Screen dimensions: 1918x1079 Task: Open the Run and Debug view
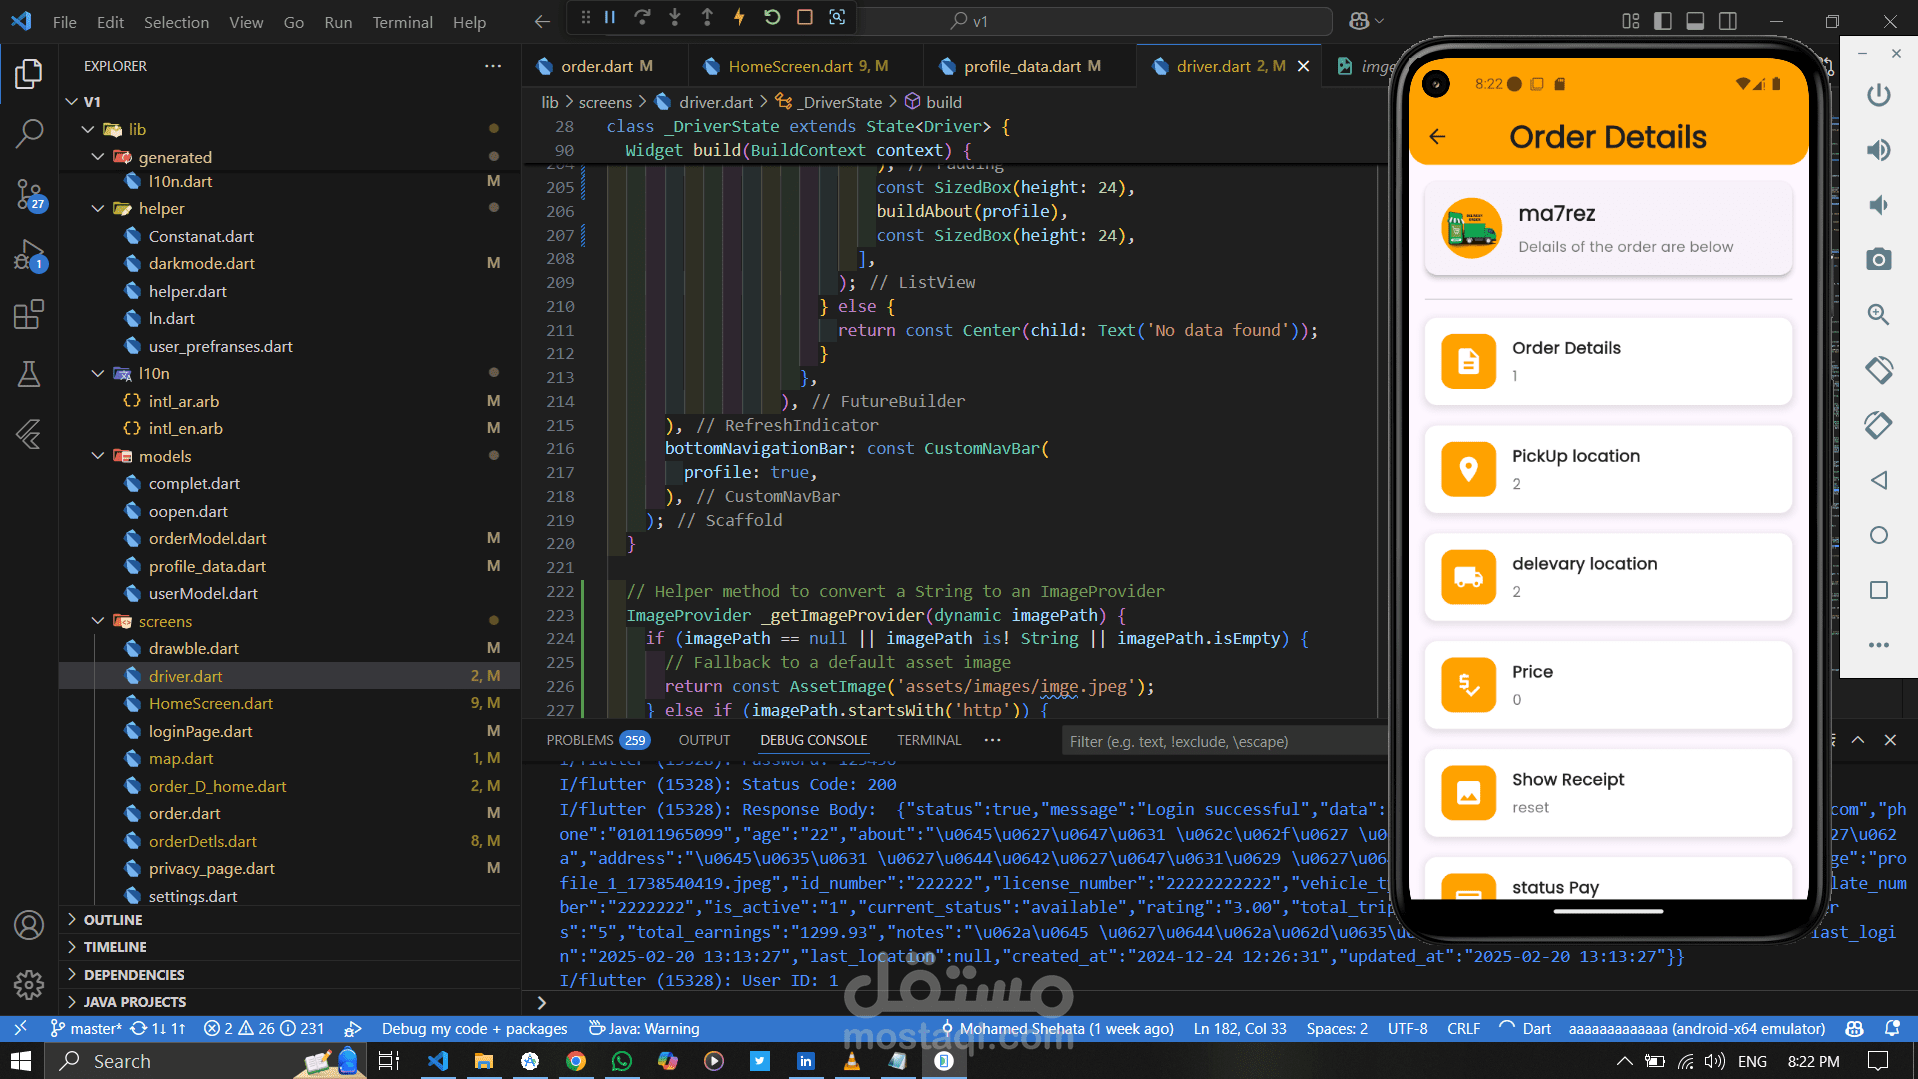click(29, 256)
